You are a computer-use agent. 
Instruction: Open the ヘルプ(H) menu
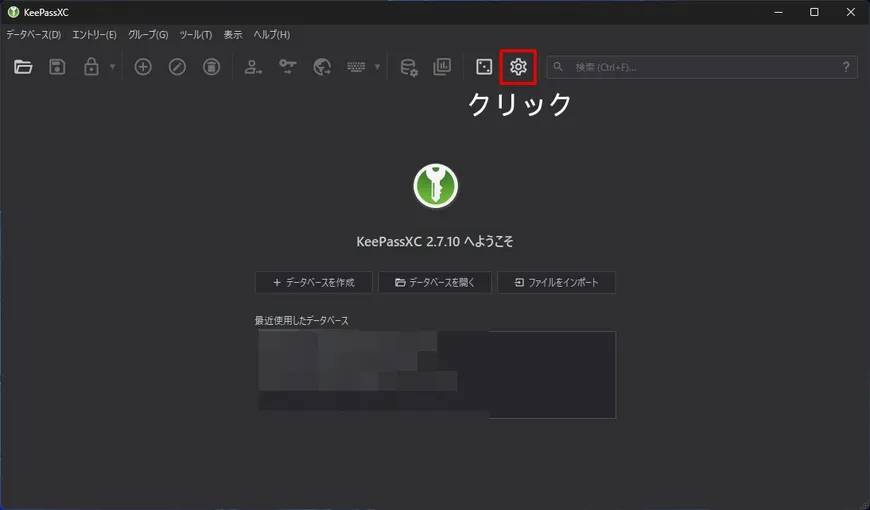pyautogui.click(x=271, y=34)
